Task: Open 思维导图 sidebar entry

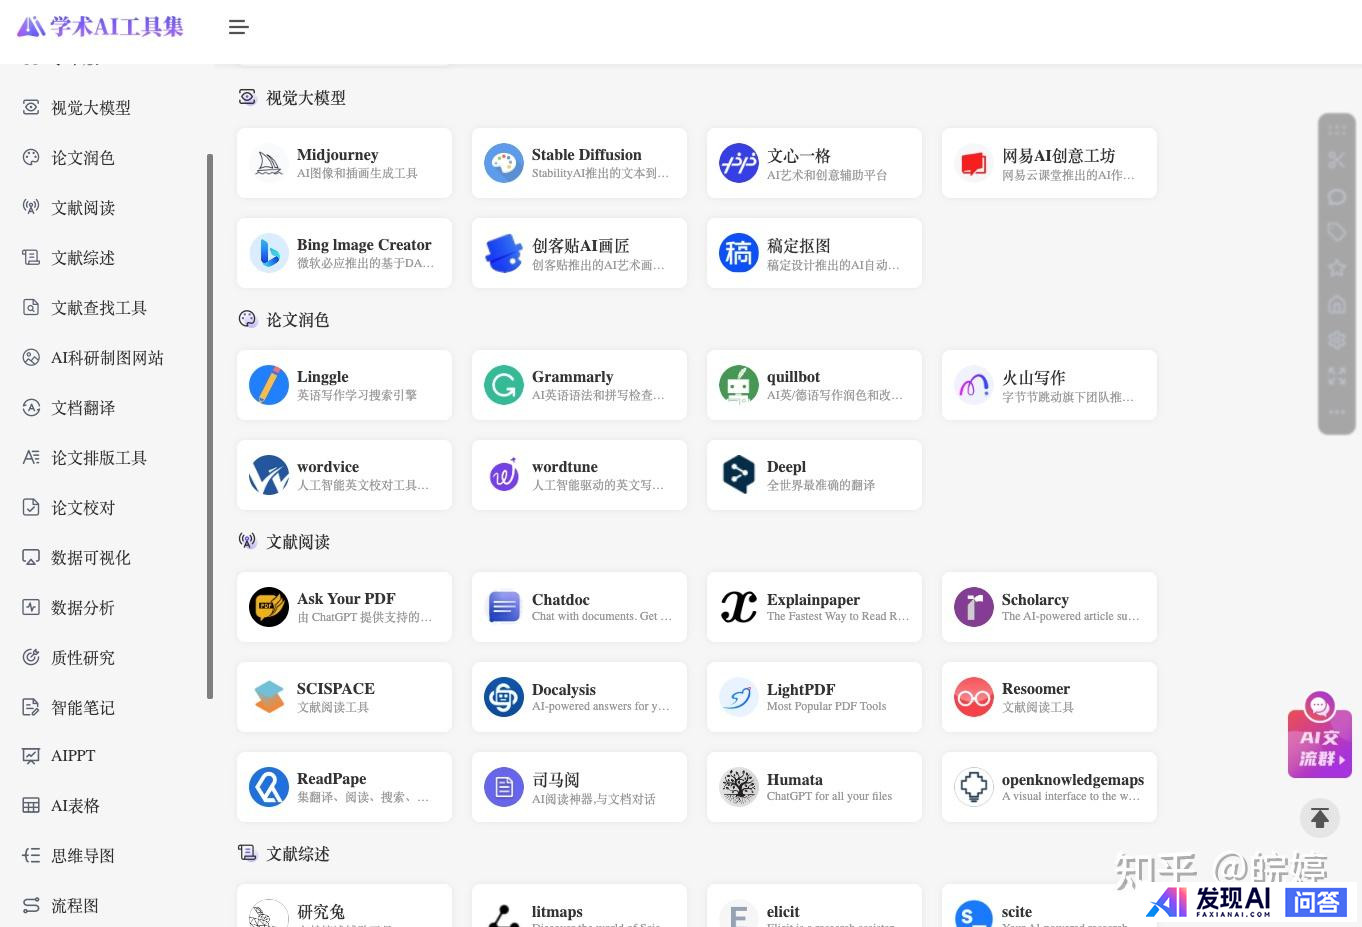Action: pos(83,856)
